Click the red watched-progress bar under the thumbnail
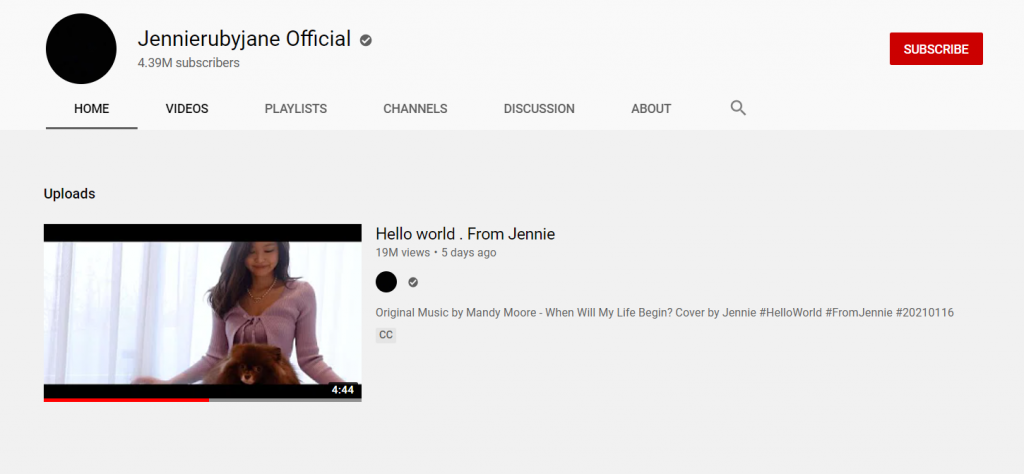 click(126, 400)
